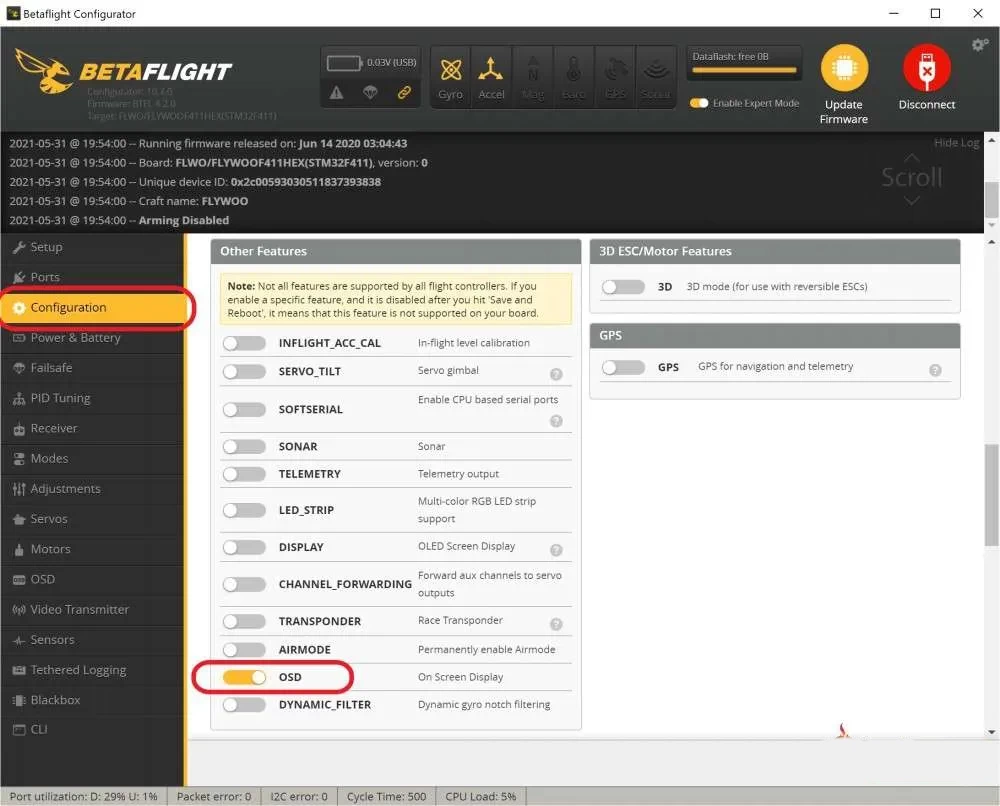Open the PID Tuning tab

pyautogui.click(x=60, y=398)
